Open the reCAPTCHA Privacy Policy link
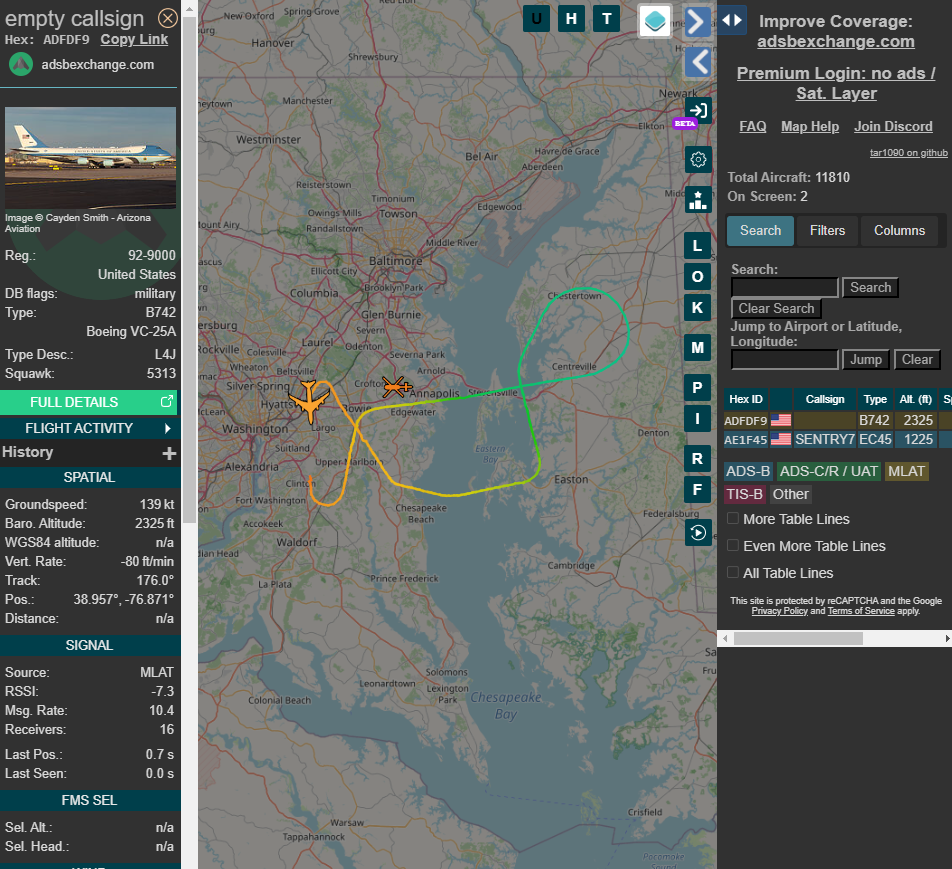The image size is (952, 869). point(780,611)
